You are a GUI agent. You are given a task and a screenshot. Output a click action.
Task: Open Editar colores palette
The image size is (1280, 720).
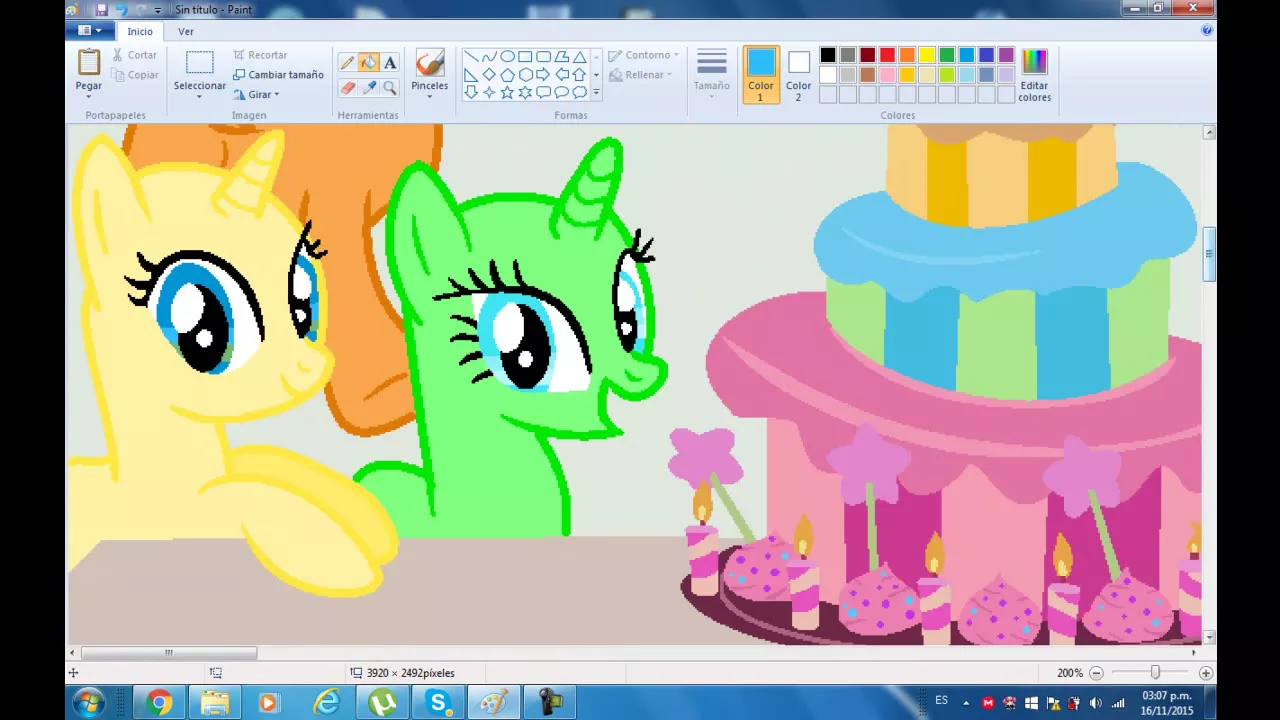point(1034,75)
